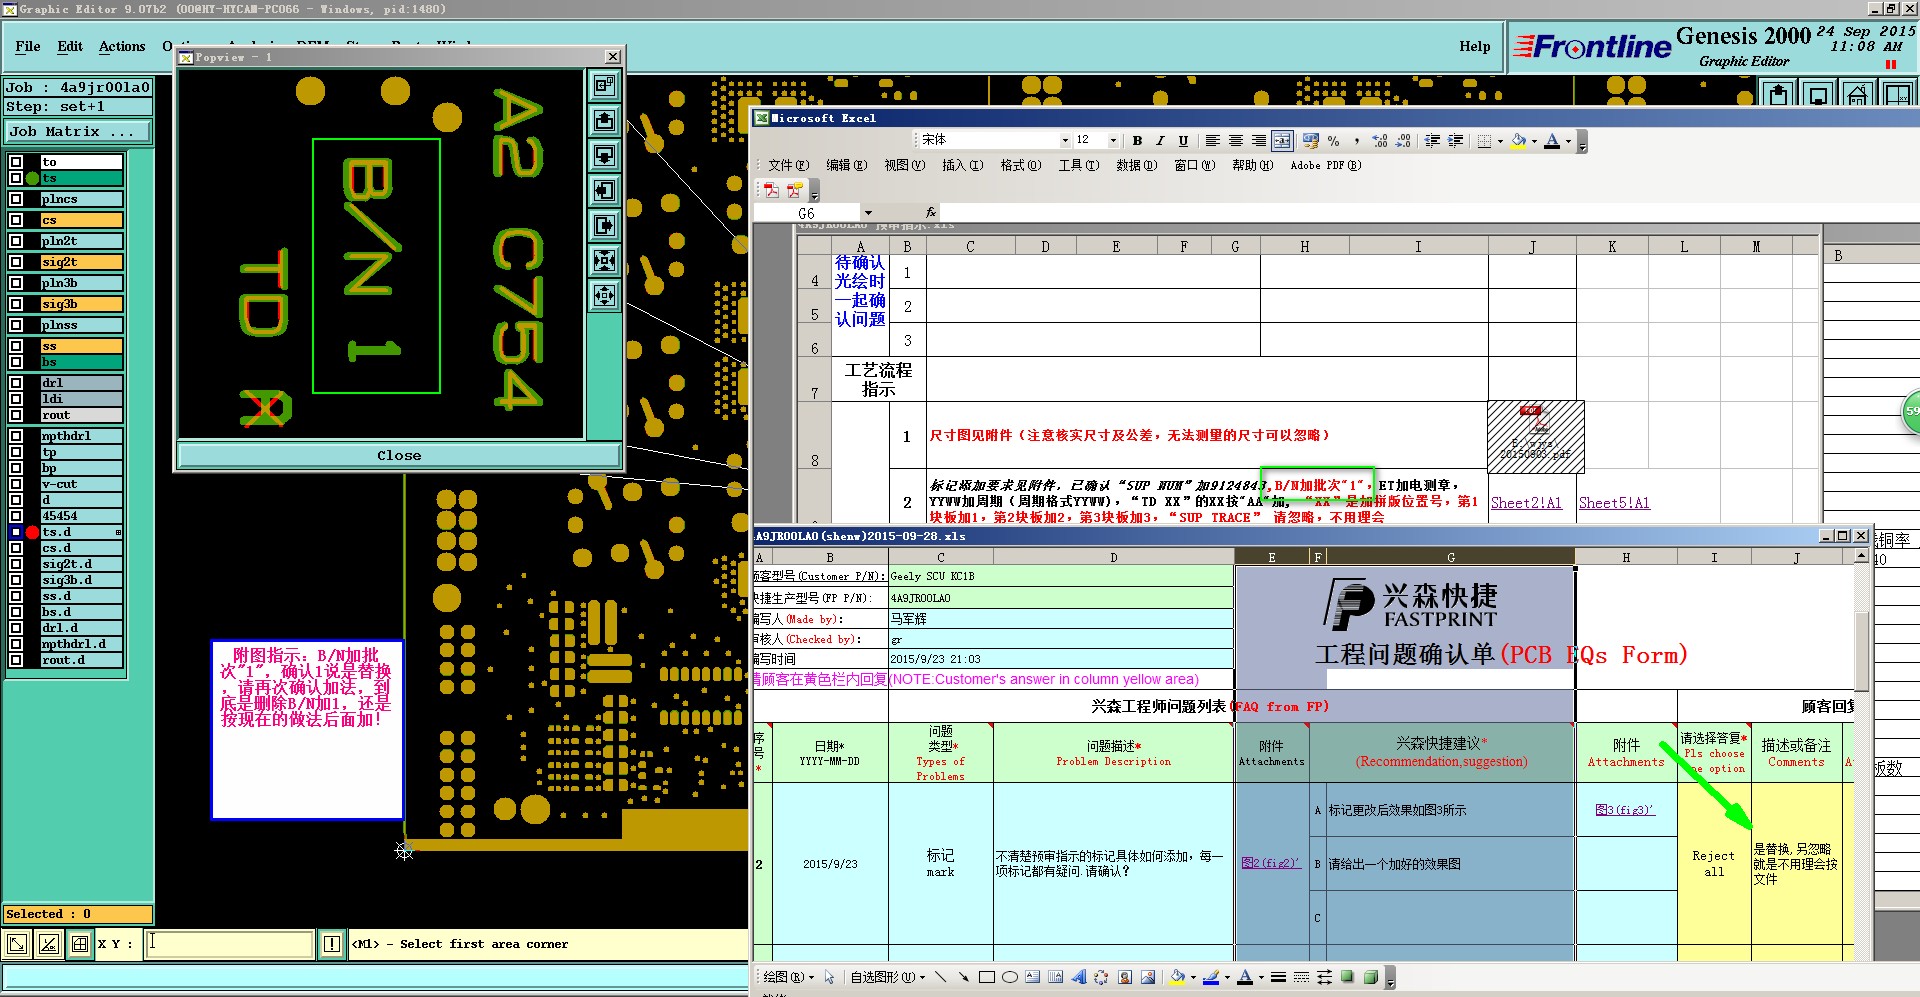This screenshot has height=997, width=1920.
Task: Click the Fill Color paint bucket in formatting toolbar
Action: [x=1519, y=141]
